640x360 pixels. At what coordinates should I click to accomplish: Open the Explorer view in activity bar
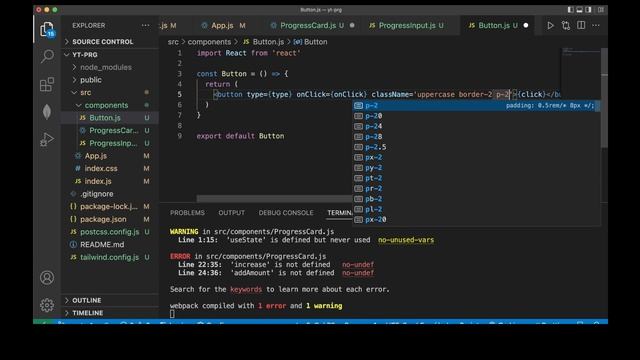point(47,30)
